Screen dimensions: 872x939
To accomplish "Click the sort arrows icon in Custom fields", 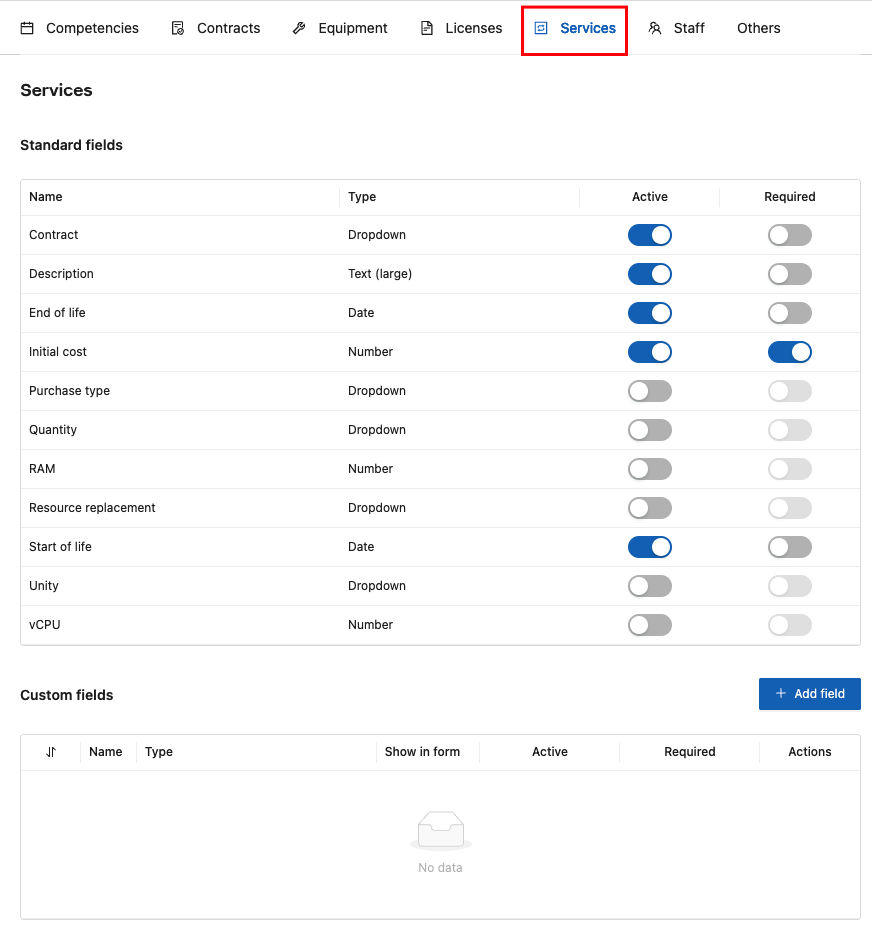I will [x=51, y=752].
